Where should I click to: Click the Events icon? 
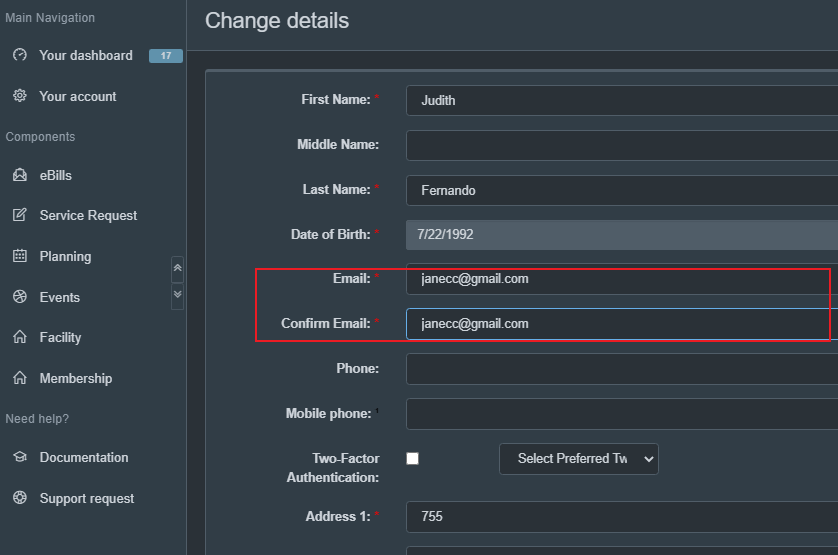tap(19, 297)
